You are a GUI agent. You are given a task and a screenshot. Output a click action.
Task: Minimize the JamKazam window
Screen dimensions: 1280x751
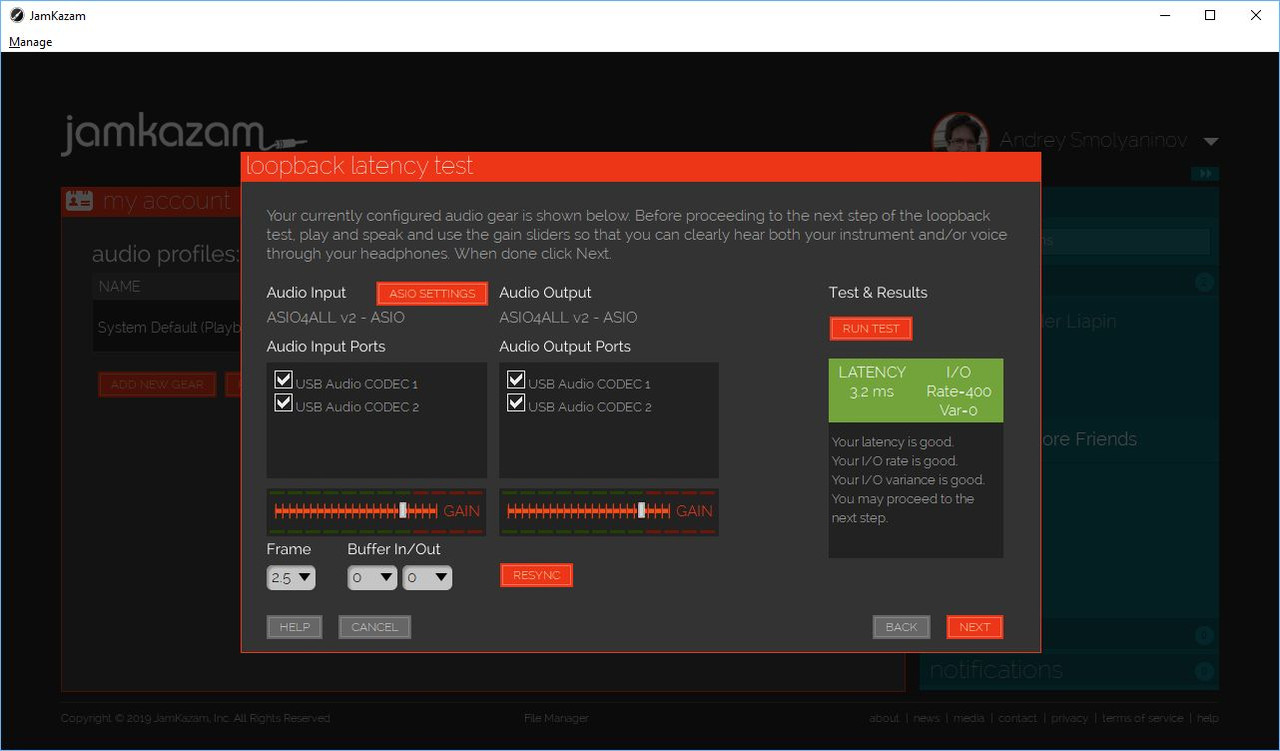pyautogui.click(x=1164, y=15)
